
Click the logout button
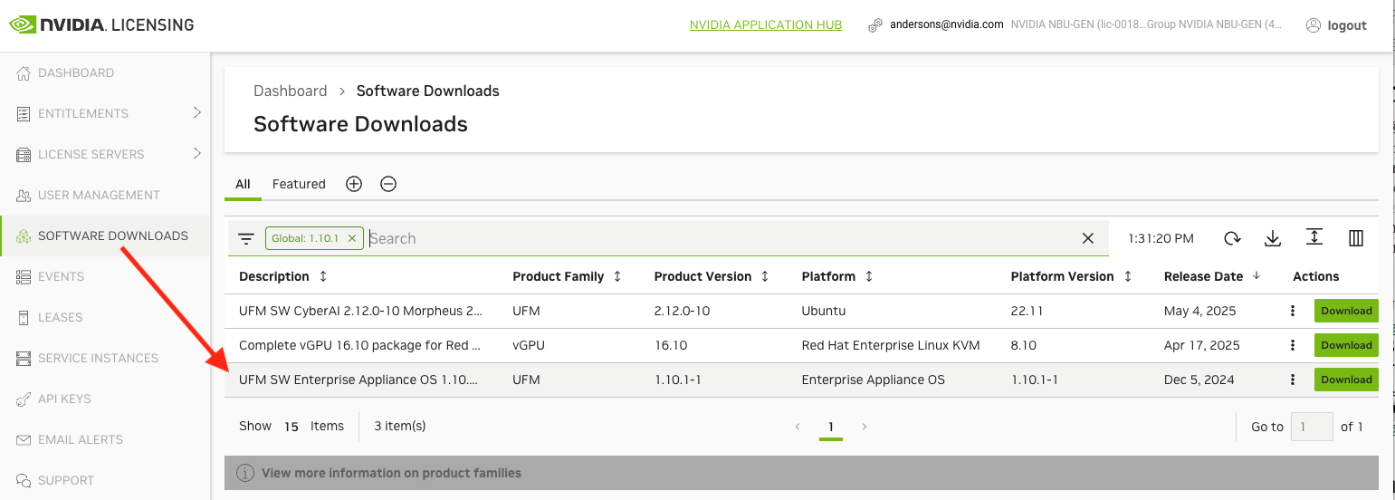pyautogui.click(x=1336, y=26)
